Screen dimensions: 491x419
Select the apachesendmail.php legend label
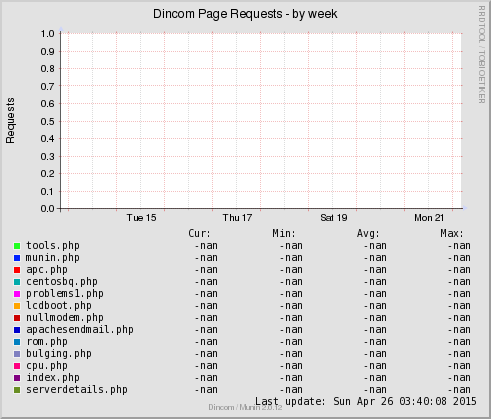coord(80,330)
